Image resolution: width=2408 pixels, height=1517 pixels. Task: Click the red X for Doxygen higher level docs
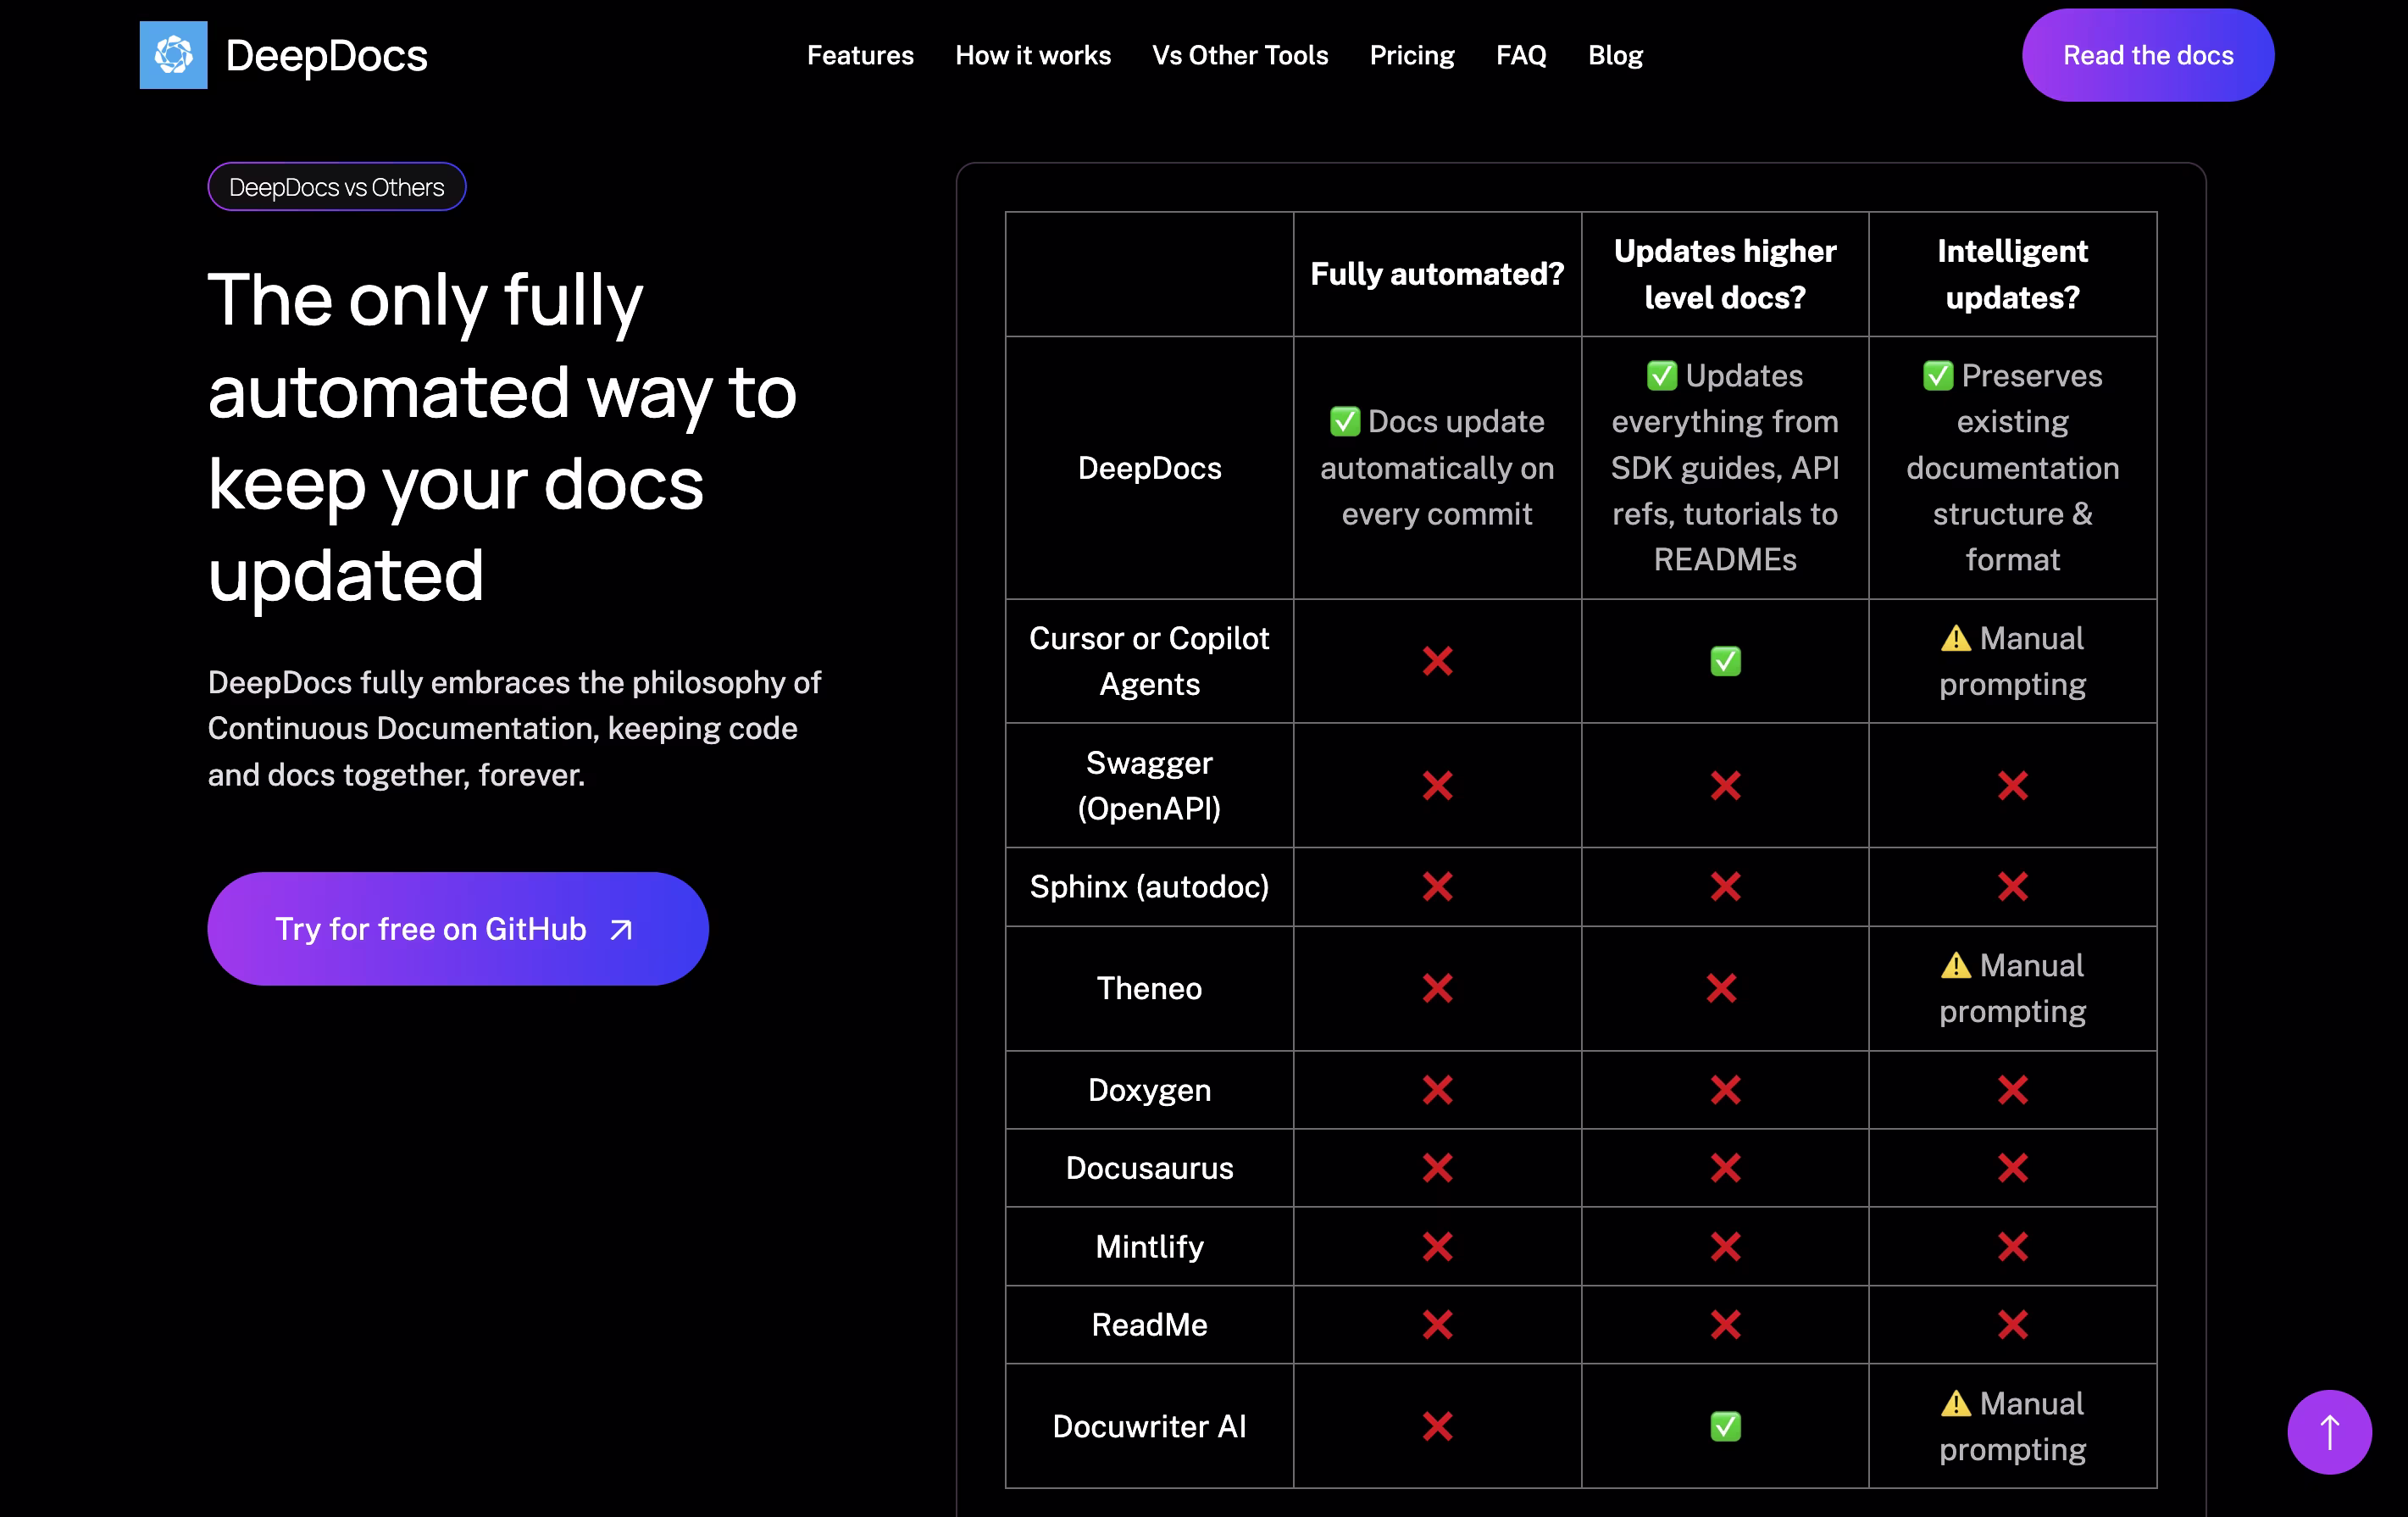pos(1724,1090)
